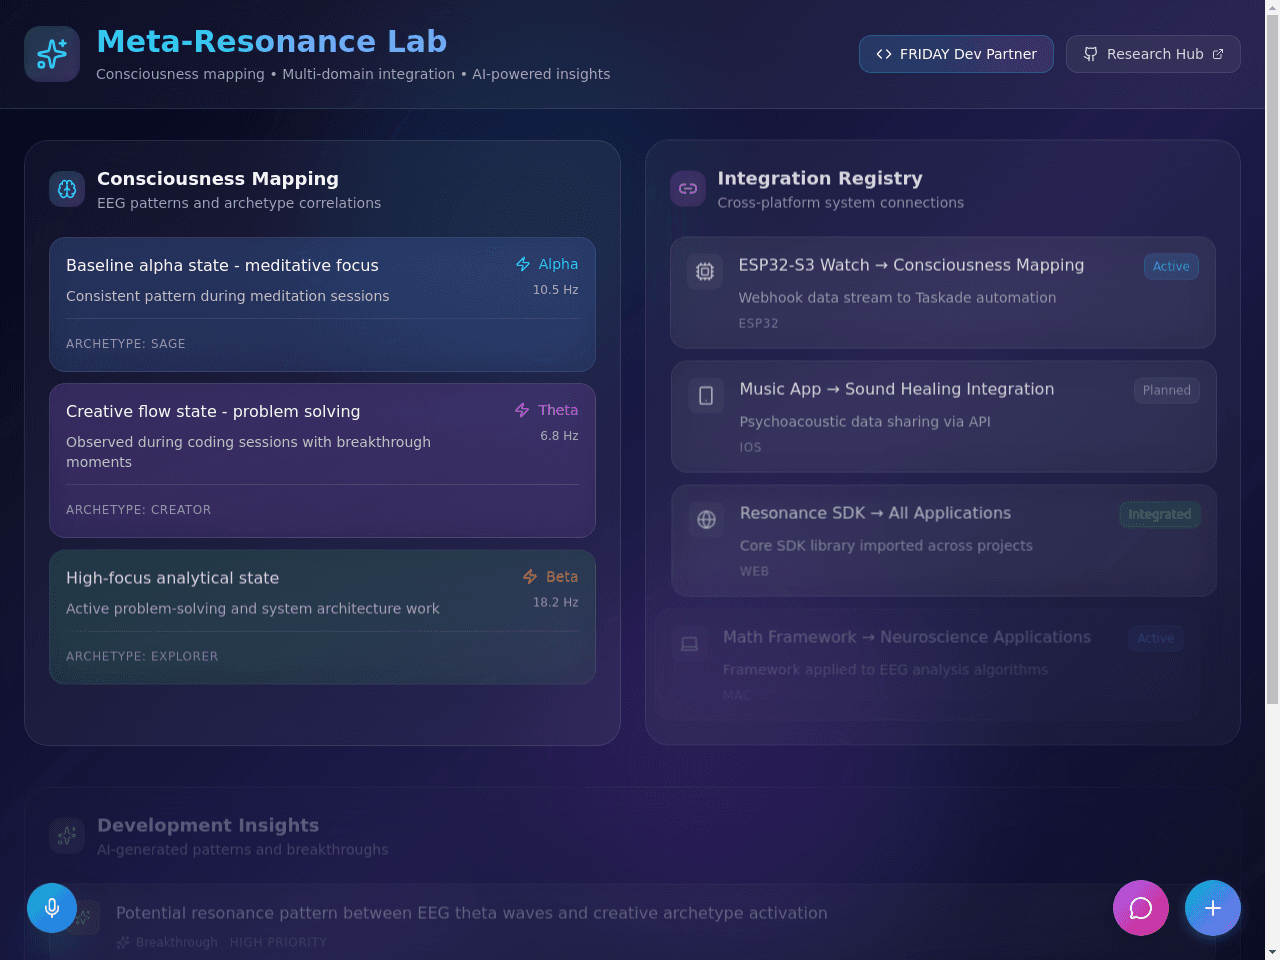Click the Consciousness Mapping heading

click(x=218, y=179)
